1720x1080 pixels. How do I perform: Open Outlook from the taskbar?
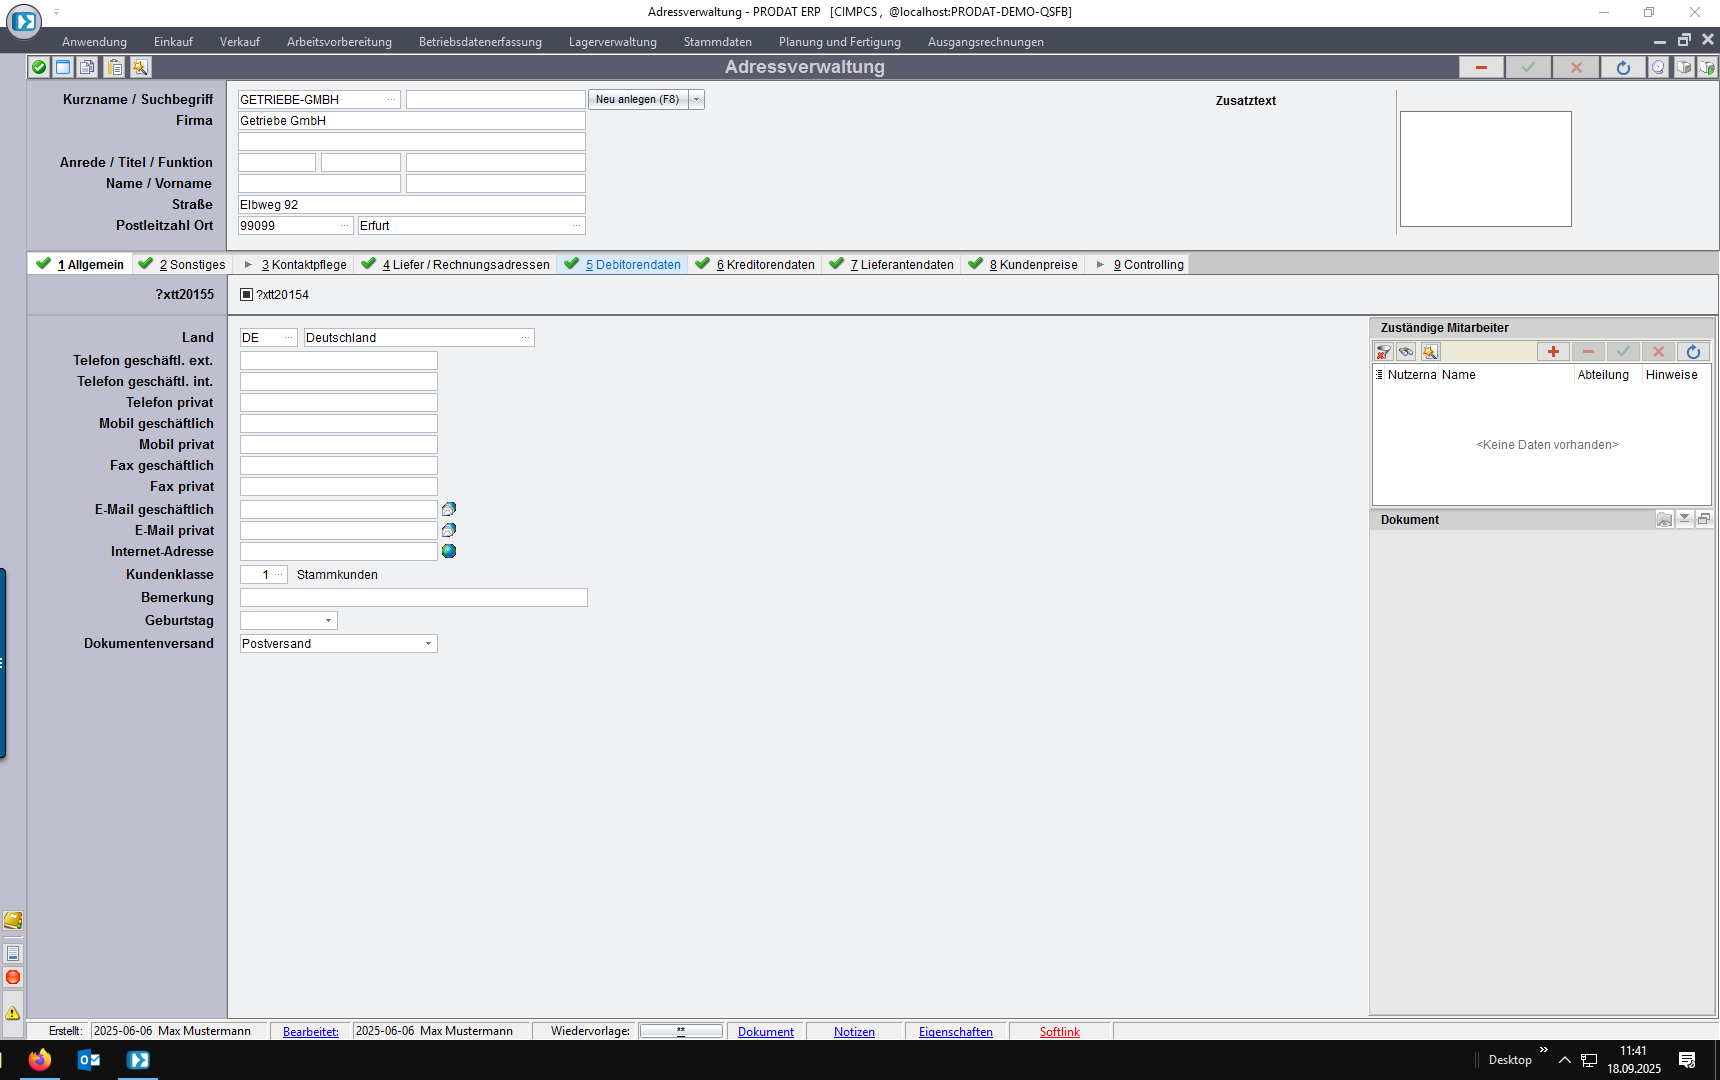89,1060
